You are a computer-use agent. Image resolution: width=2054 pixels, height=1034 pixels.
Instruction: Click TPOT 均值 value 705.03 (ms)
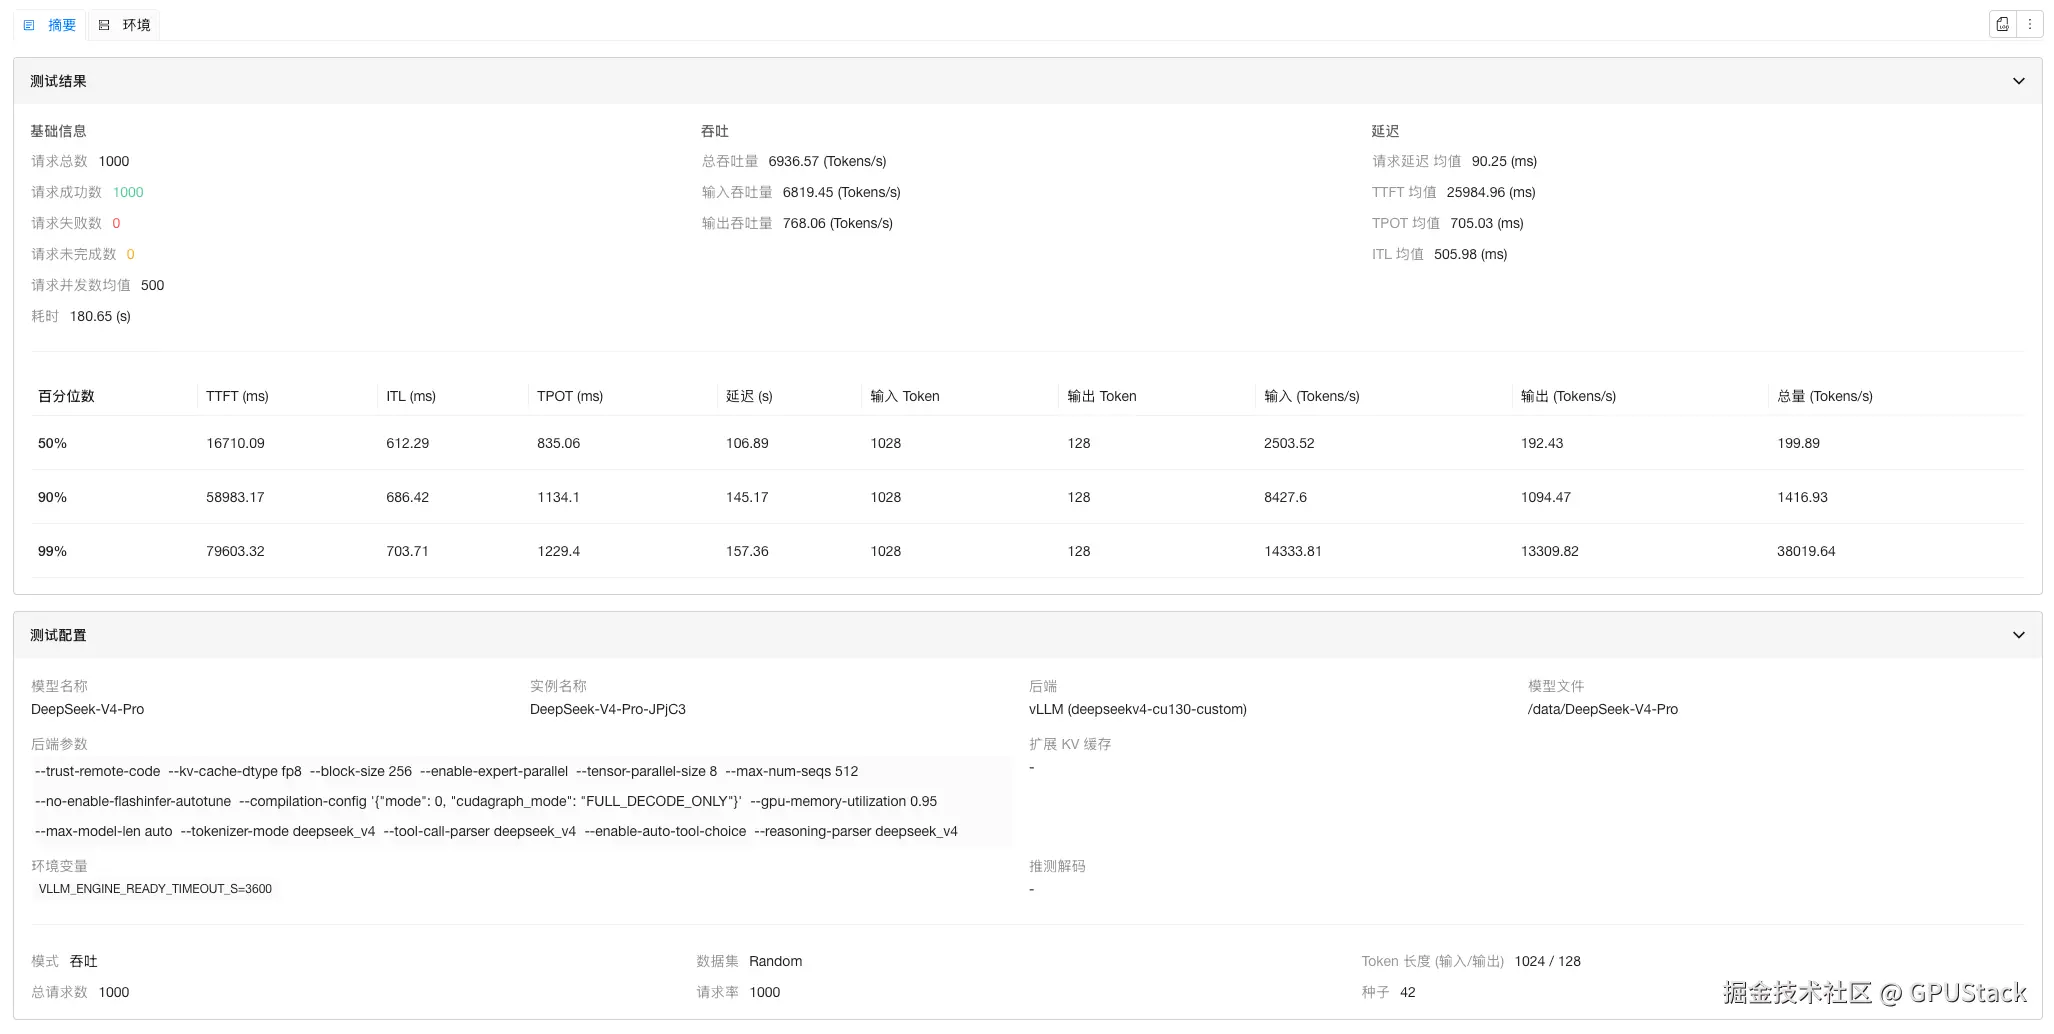(1486, 223)
